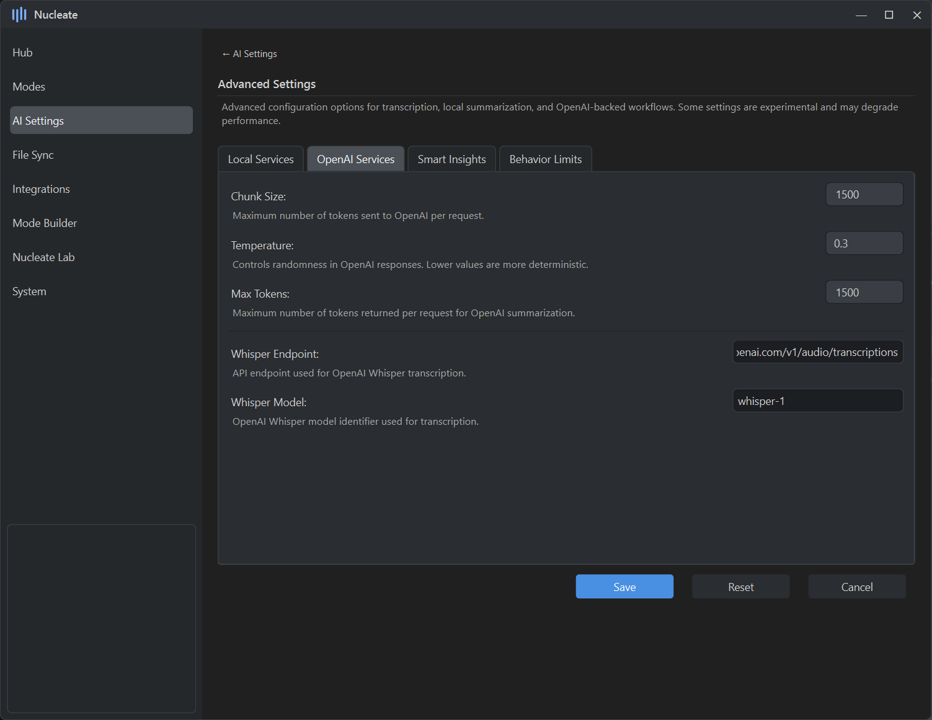Image resolution: width=932 pixels, height=720 pixels.
Task: Click the Nucleate app logo icon
Action: [19, 15]
